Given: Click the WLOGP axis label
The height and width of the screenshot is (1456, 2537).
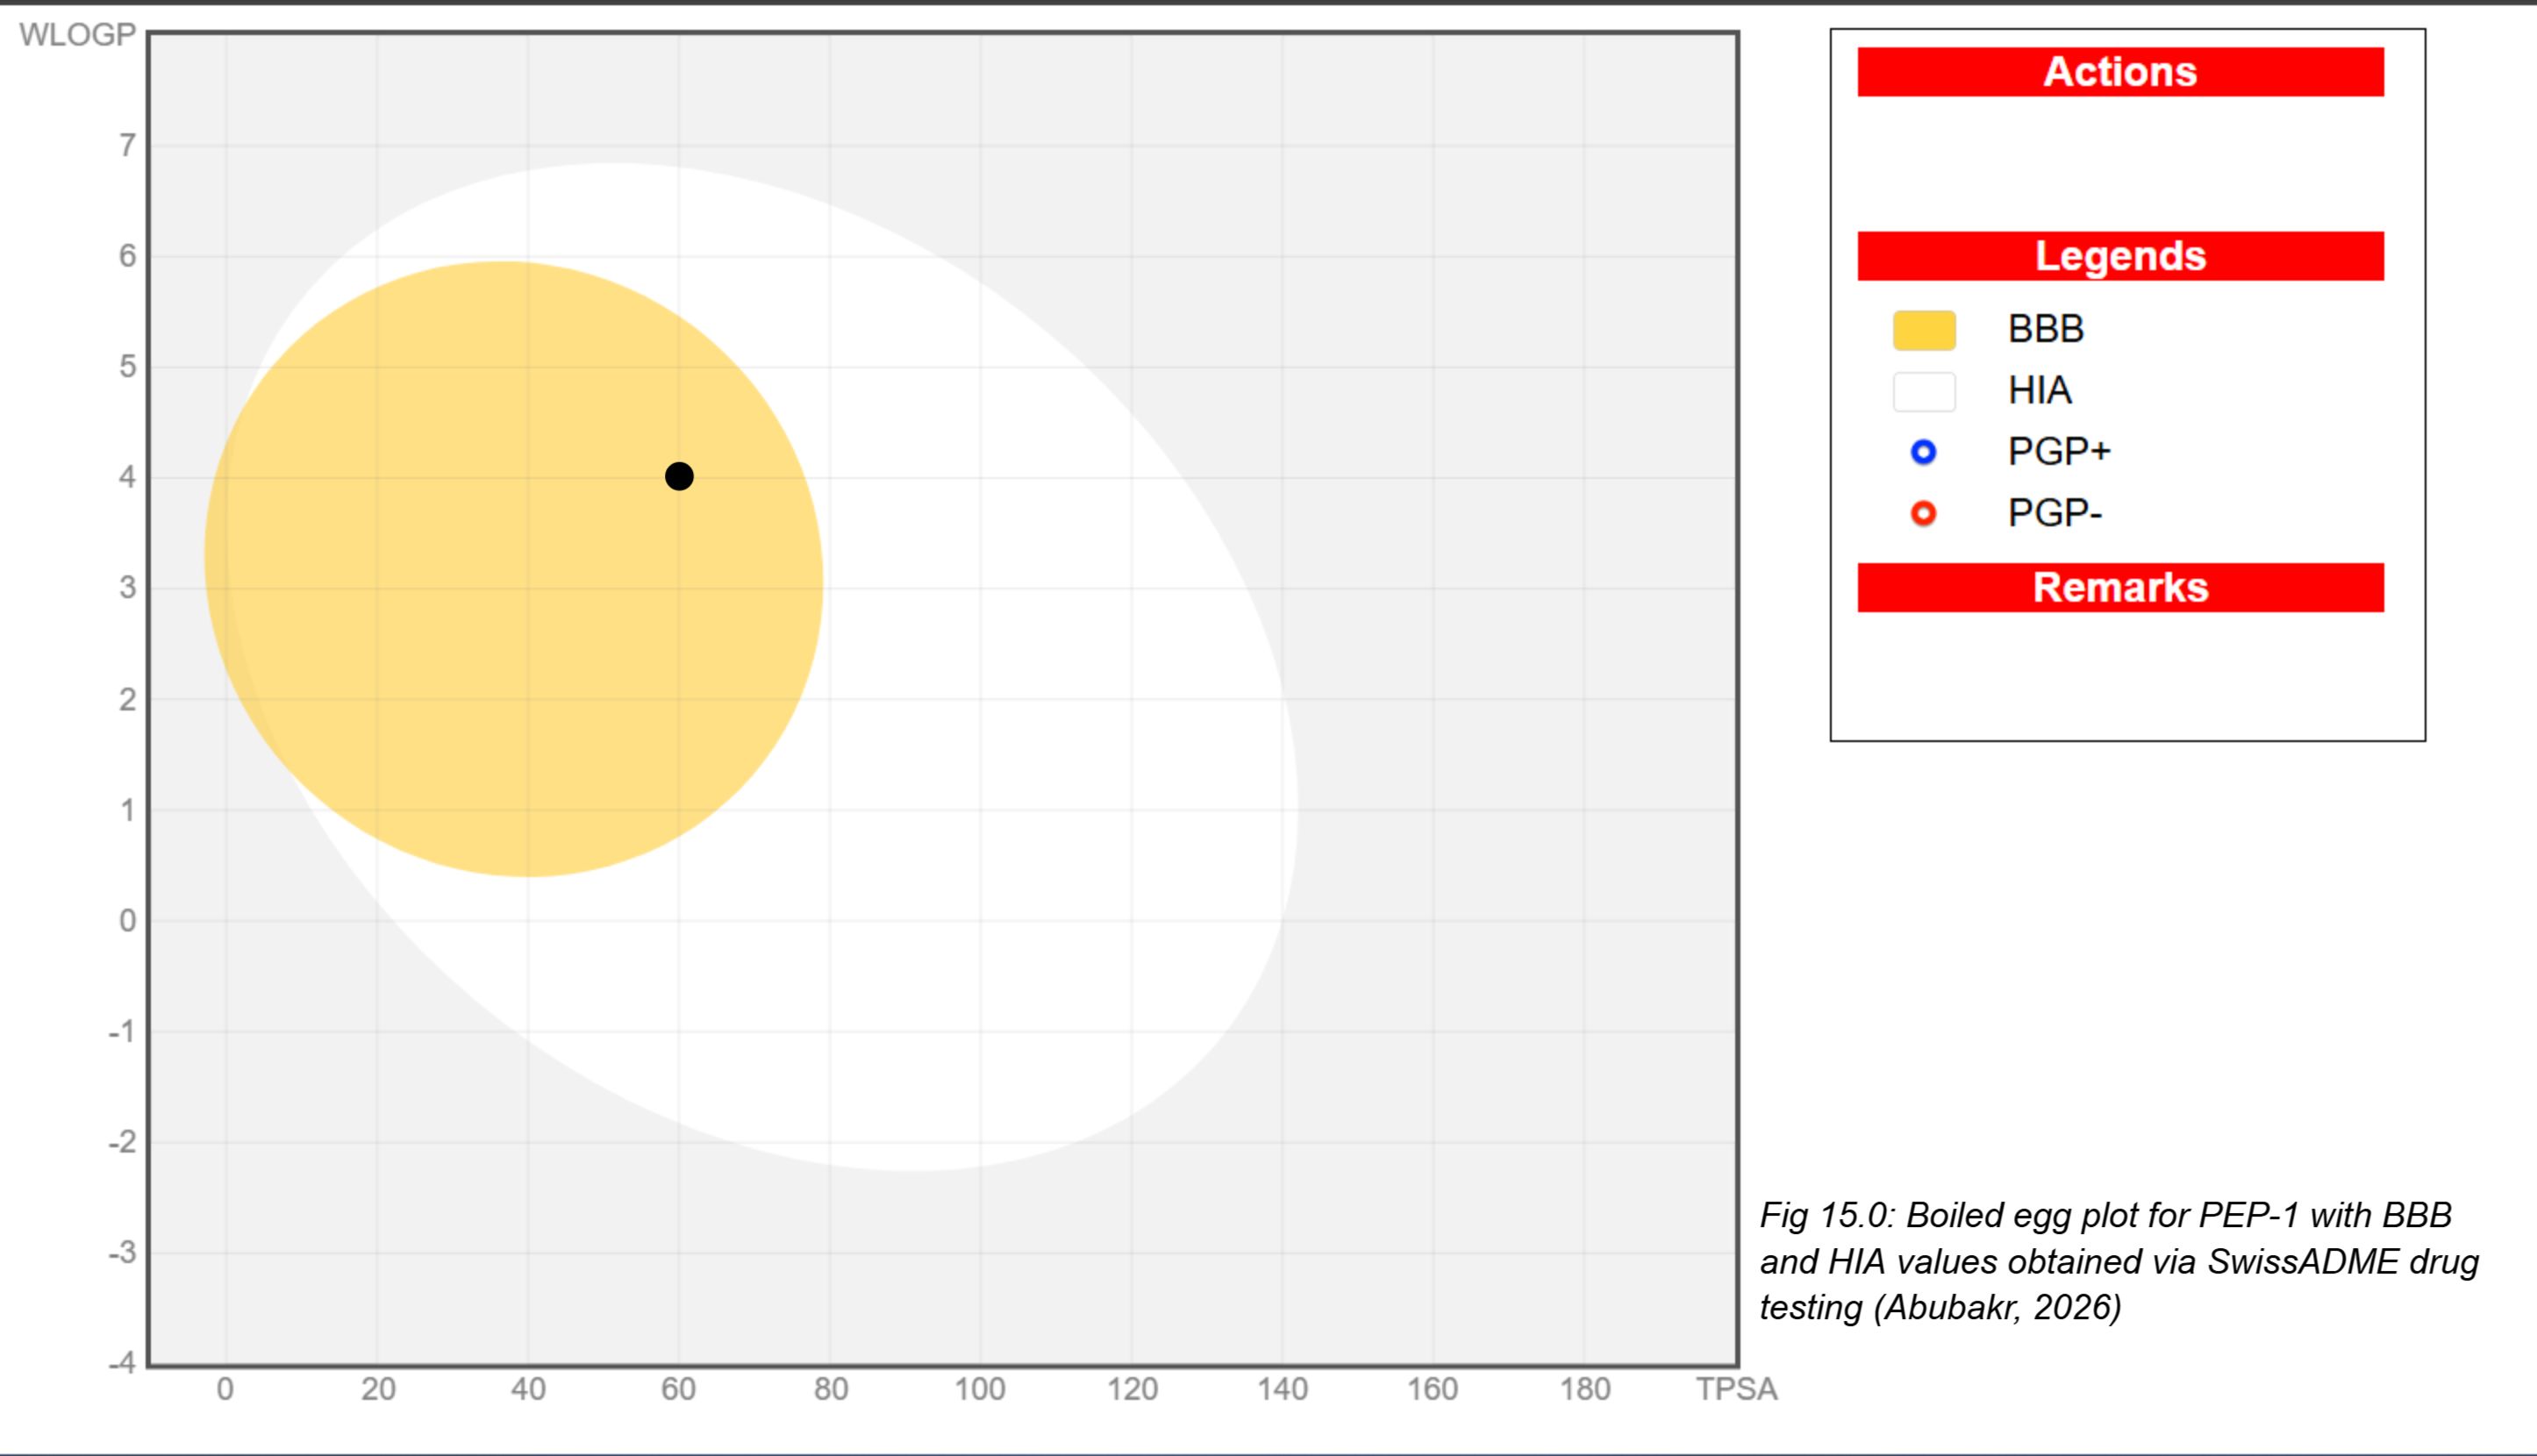Looking at the screenshot, I should 77,35.
